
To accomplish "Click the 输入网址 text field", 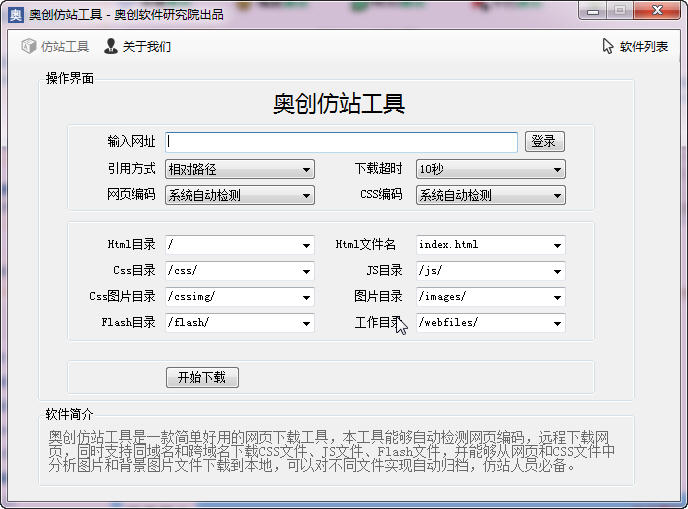I will pyautogui.click(x=341, y=142).
